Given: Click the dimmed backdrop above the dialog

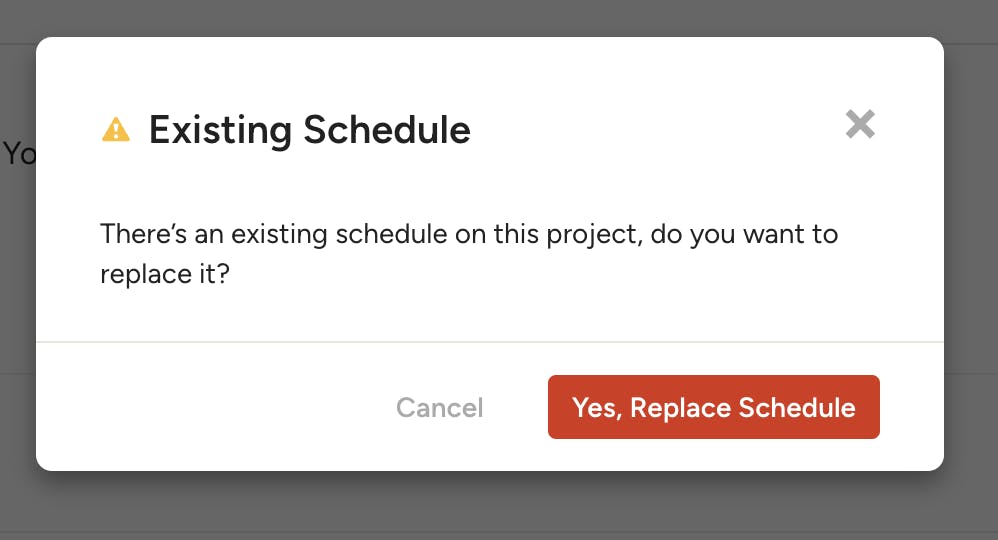Looking at the screenshot, I should point(499,18).
